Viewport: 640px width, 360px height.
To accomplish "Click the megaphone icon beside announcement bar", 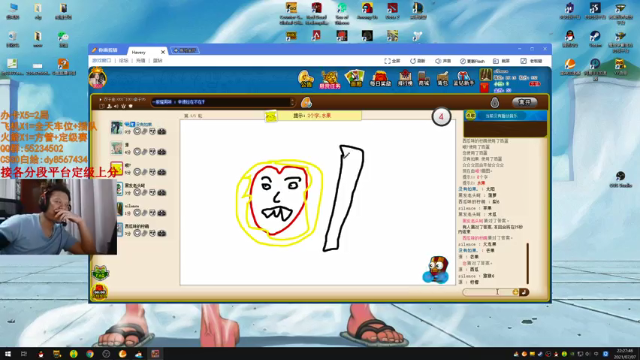I will [306, 102].
